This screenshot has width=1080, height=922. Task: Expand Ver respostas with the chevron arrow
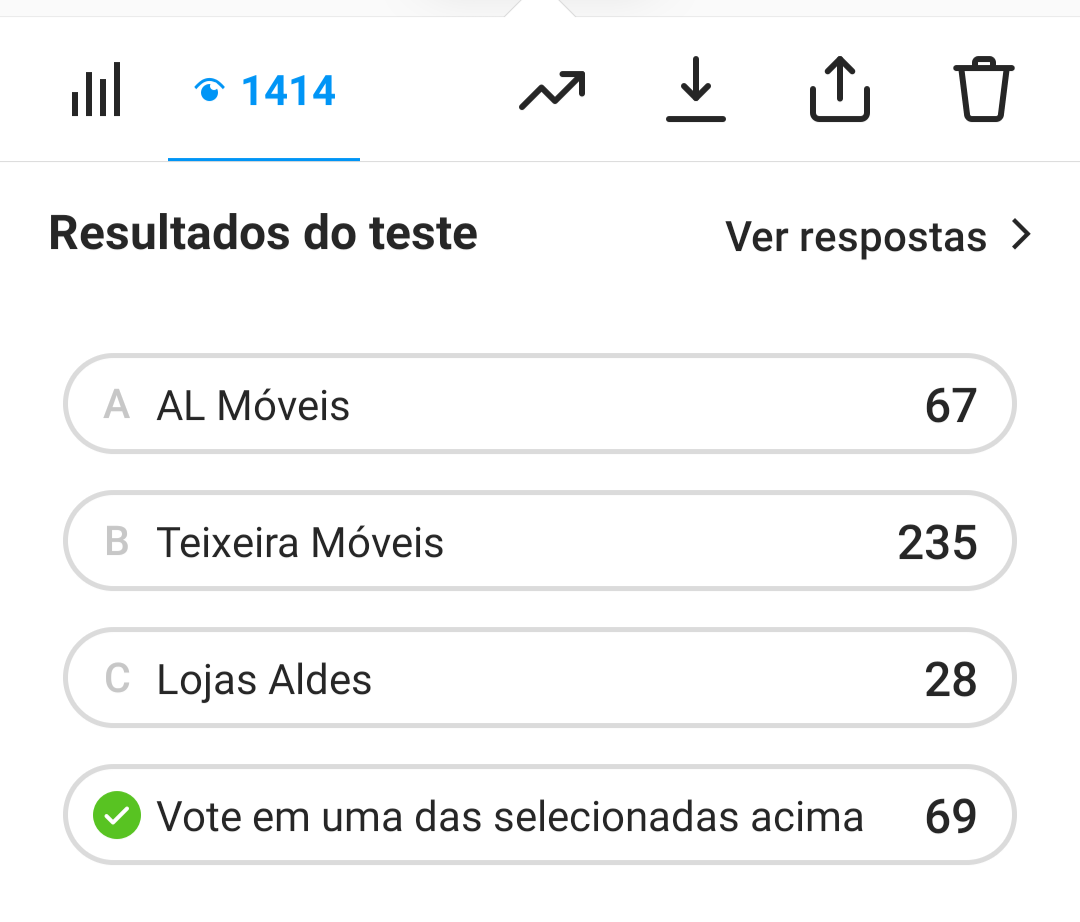(1021, 234)
